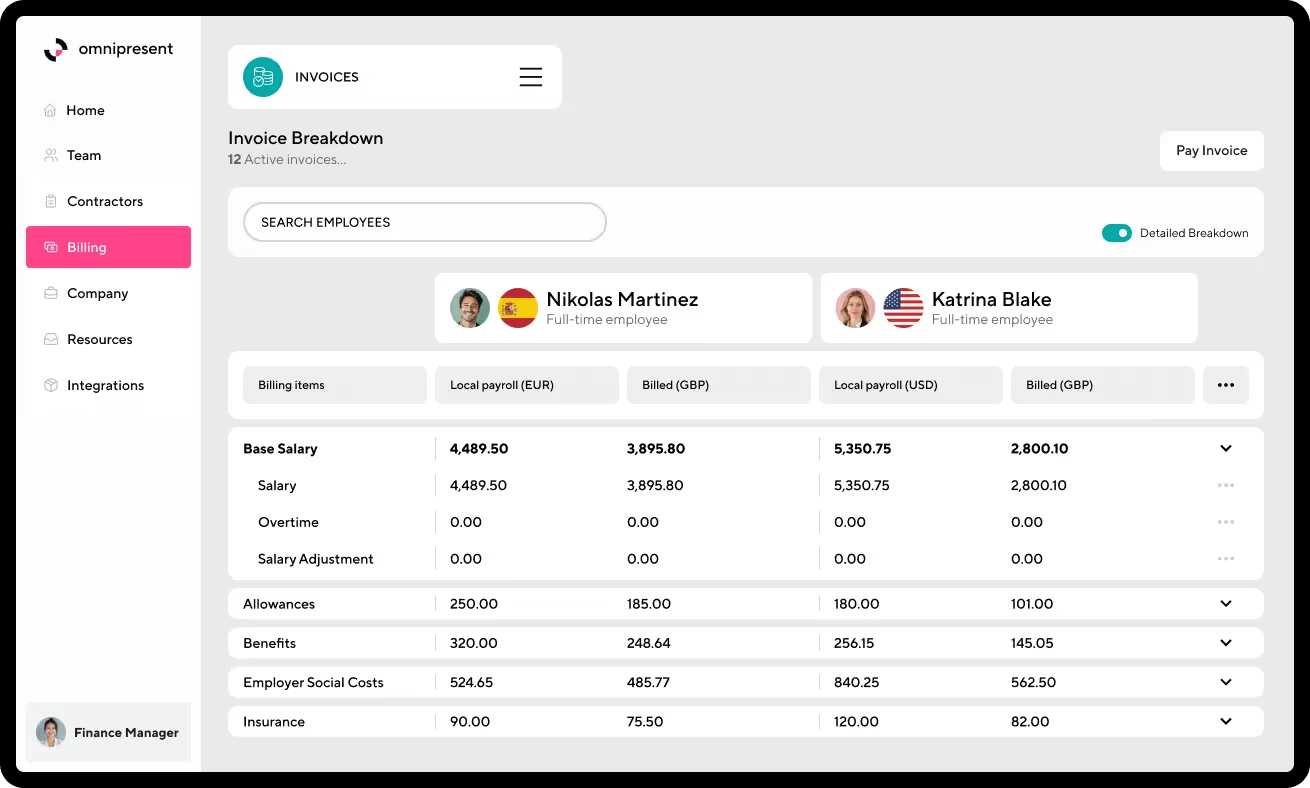
Task: Click the Base Salary row label
Action: [x=280, y=449]
